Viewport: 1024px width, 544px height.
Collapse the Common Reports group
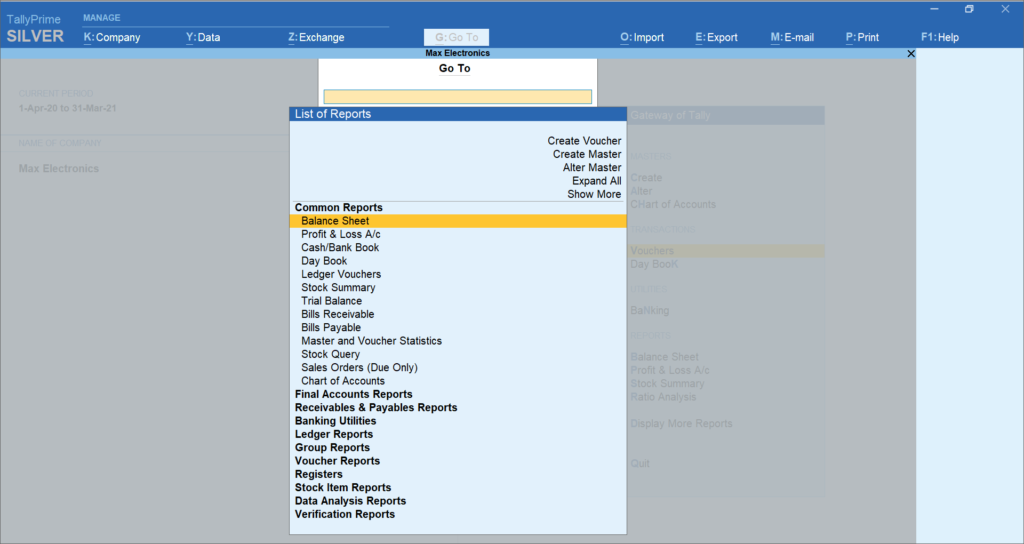[338, 208]
